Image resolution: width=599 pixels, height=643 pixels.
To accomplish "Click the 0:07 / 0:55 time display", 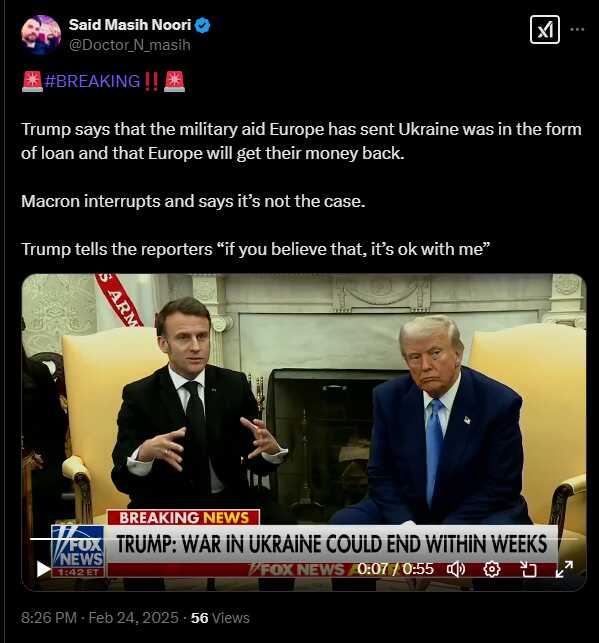I will coord(395,569).
